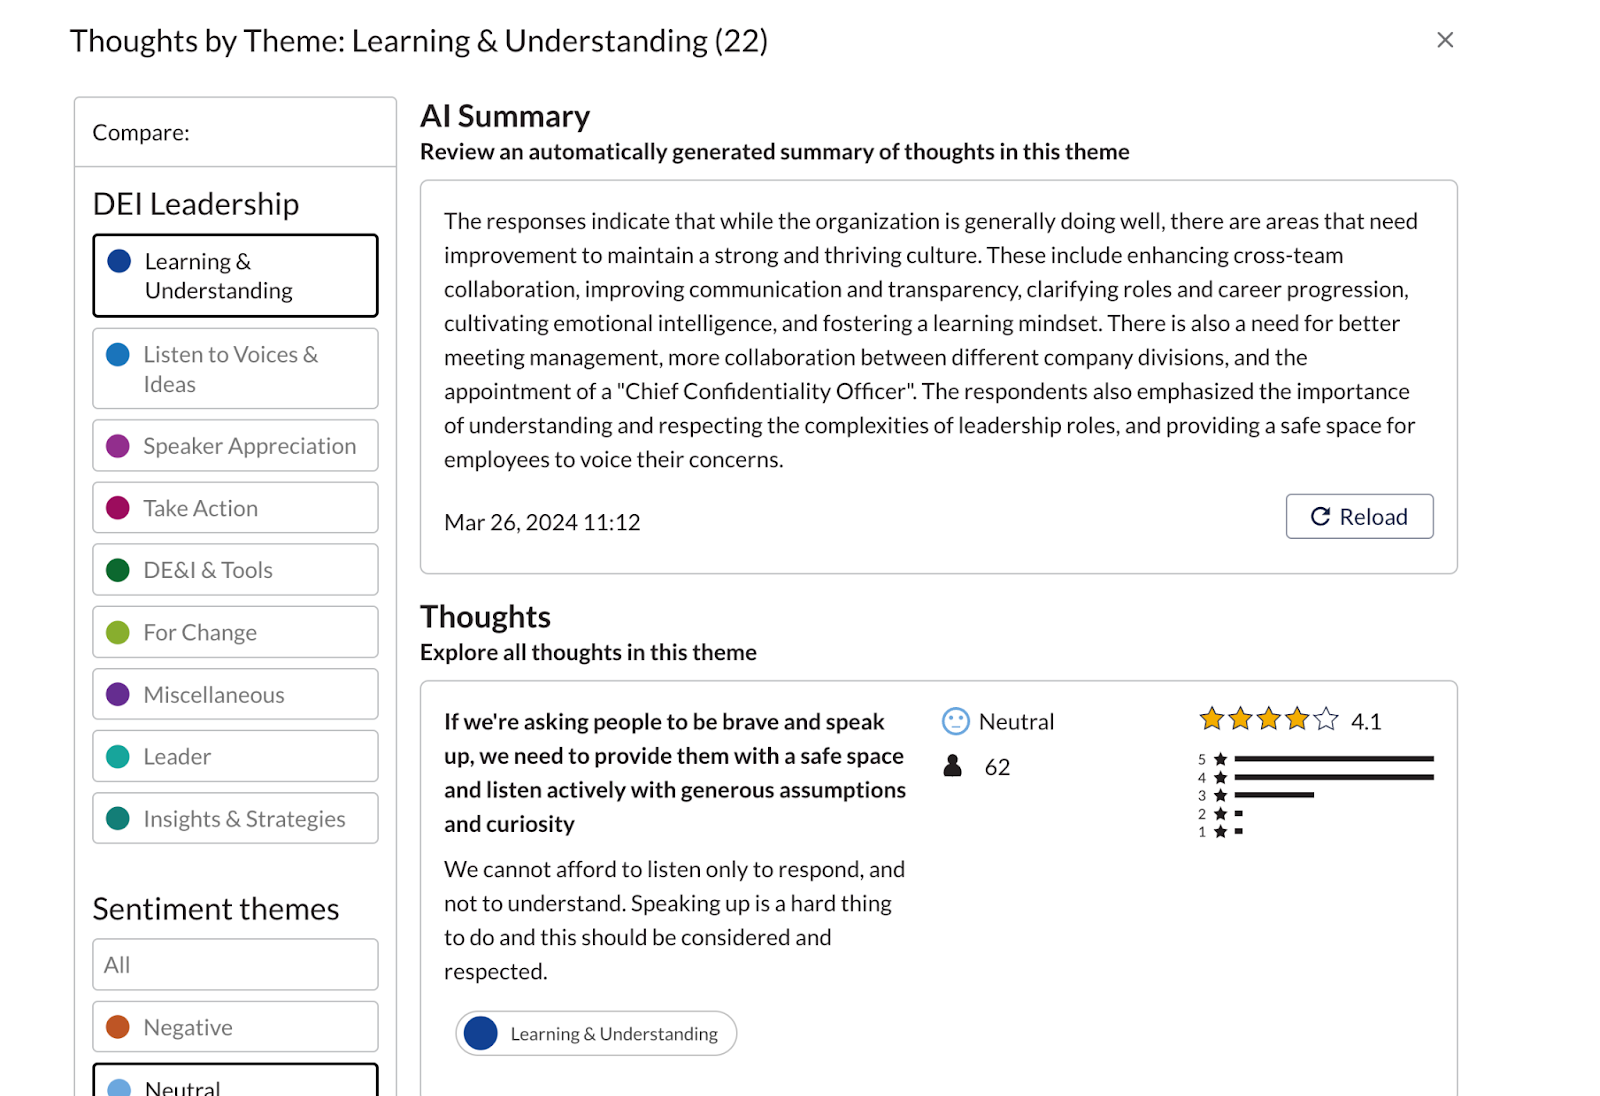Click the reload arrow icon in AI Summary
The width and height of the screenshot is (1600, 1096).
tap(1320, 516)
